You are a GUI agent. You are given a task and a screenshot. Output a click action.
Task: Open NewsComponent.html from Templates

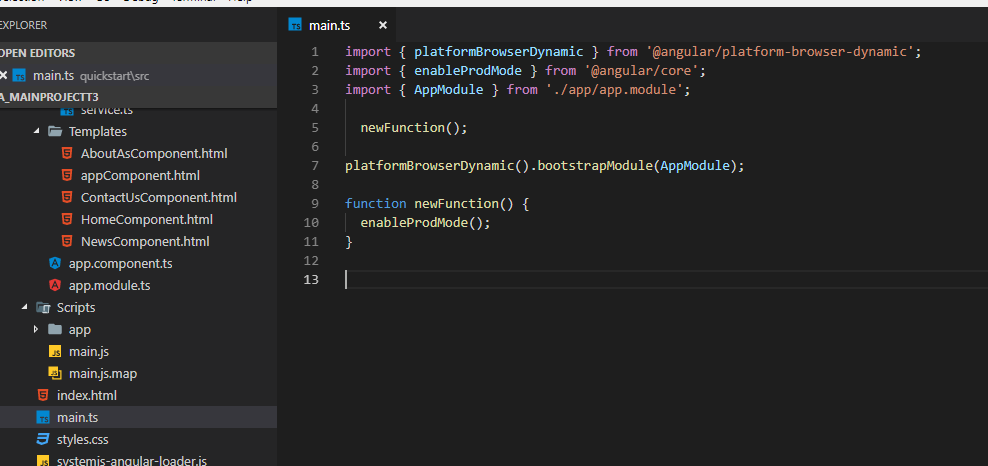pos(145,242)
